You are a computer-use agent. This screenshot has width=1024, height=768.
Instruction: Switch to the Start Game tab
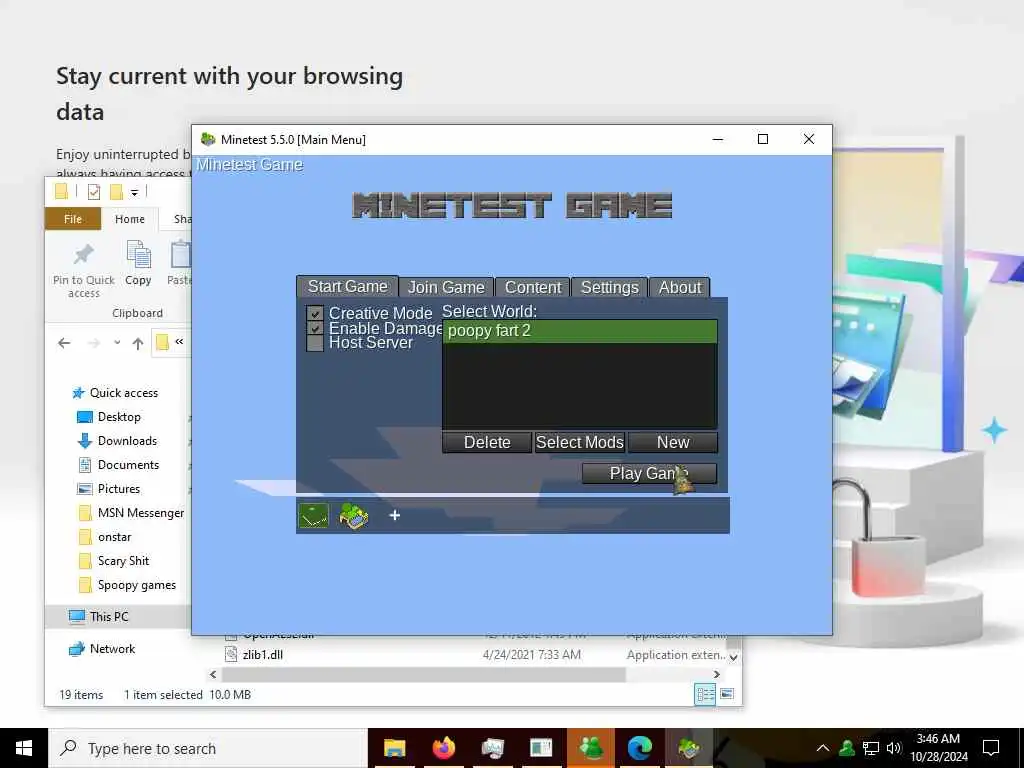click(347, 287)
